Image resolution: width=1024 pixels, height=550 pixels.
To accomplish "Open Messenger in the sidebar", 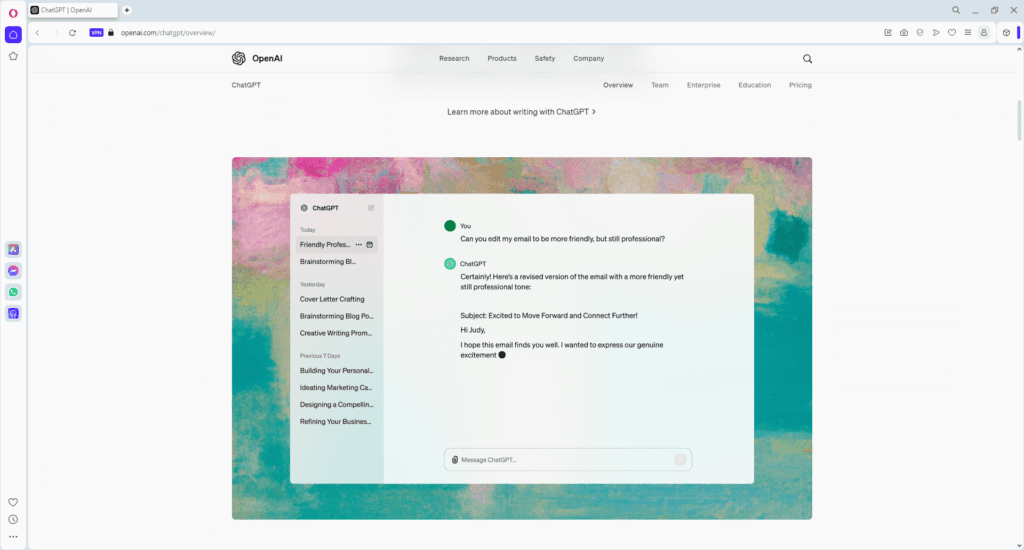I will pos(13,271).
